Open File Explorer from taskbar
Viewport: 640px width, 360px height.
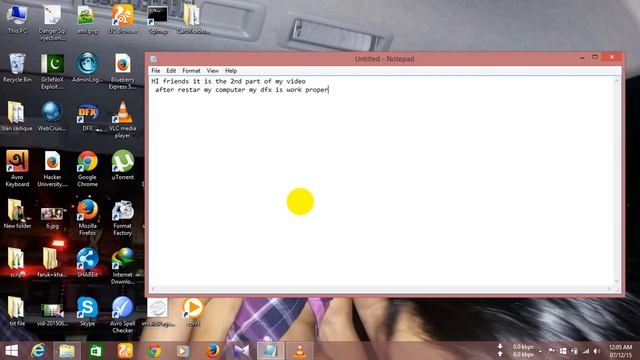tap(67, 351)
